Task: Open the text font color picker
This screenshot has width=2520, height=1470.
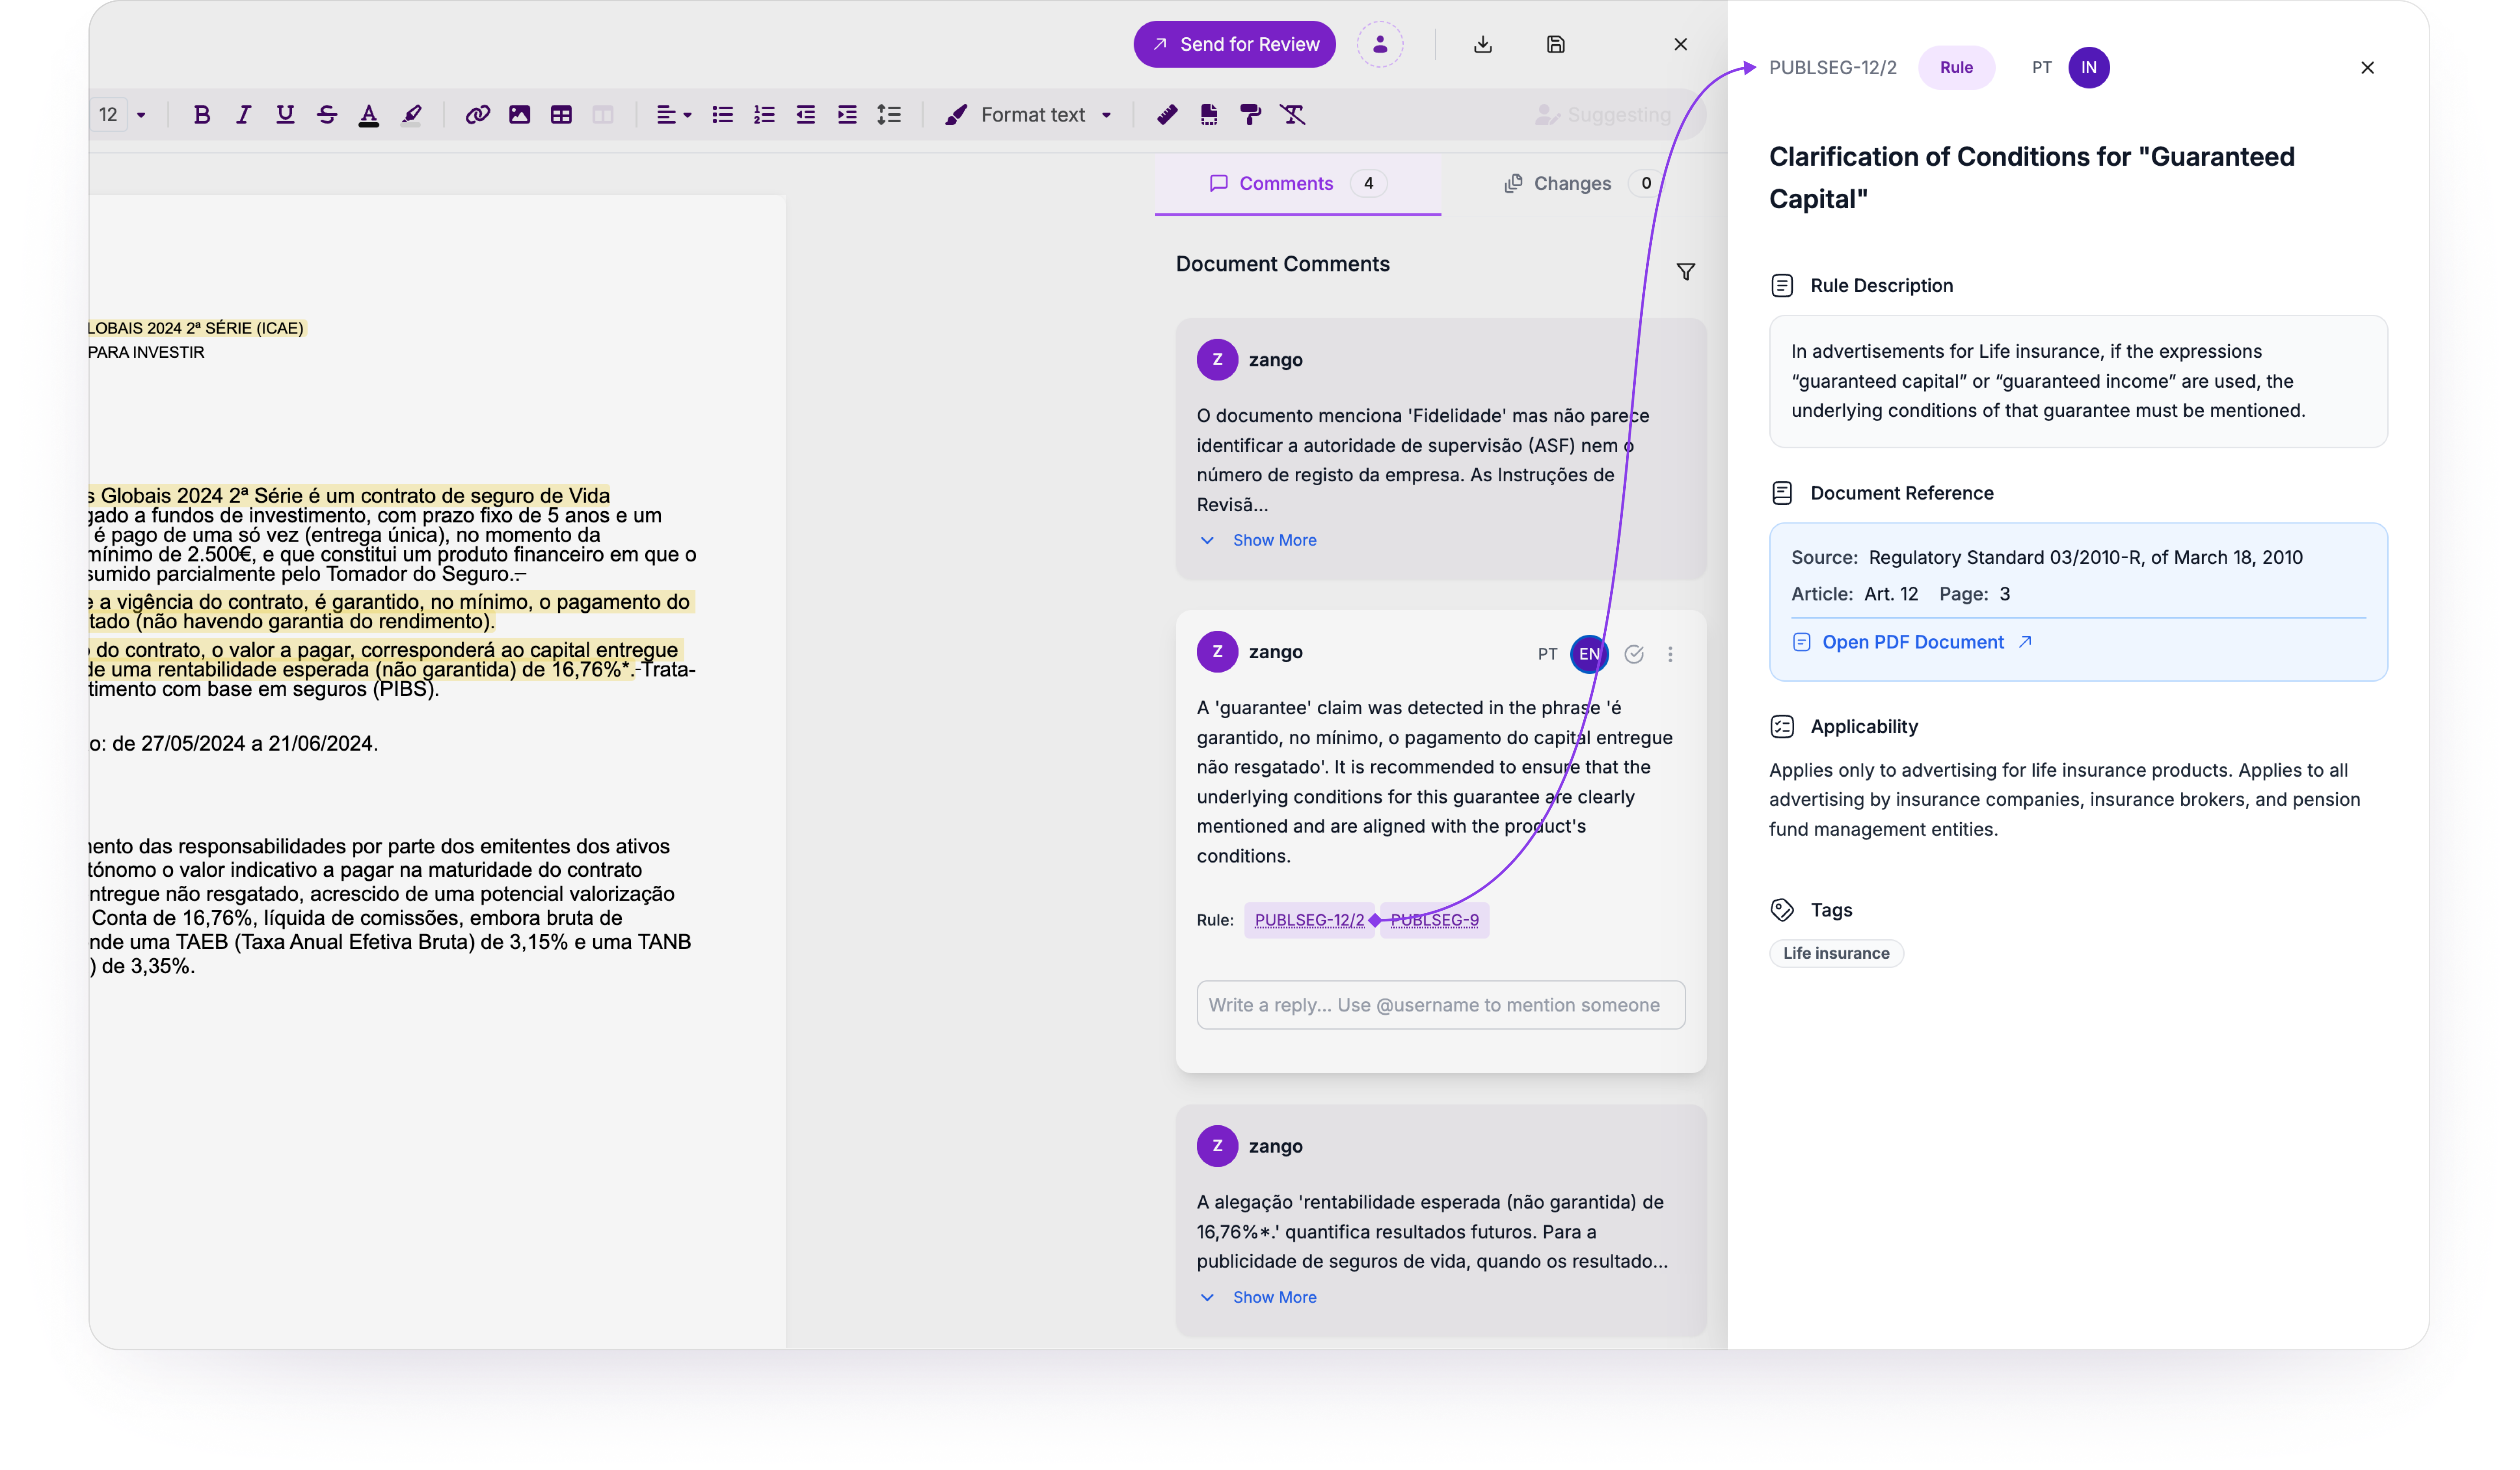Action: point(369,115)
